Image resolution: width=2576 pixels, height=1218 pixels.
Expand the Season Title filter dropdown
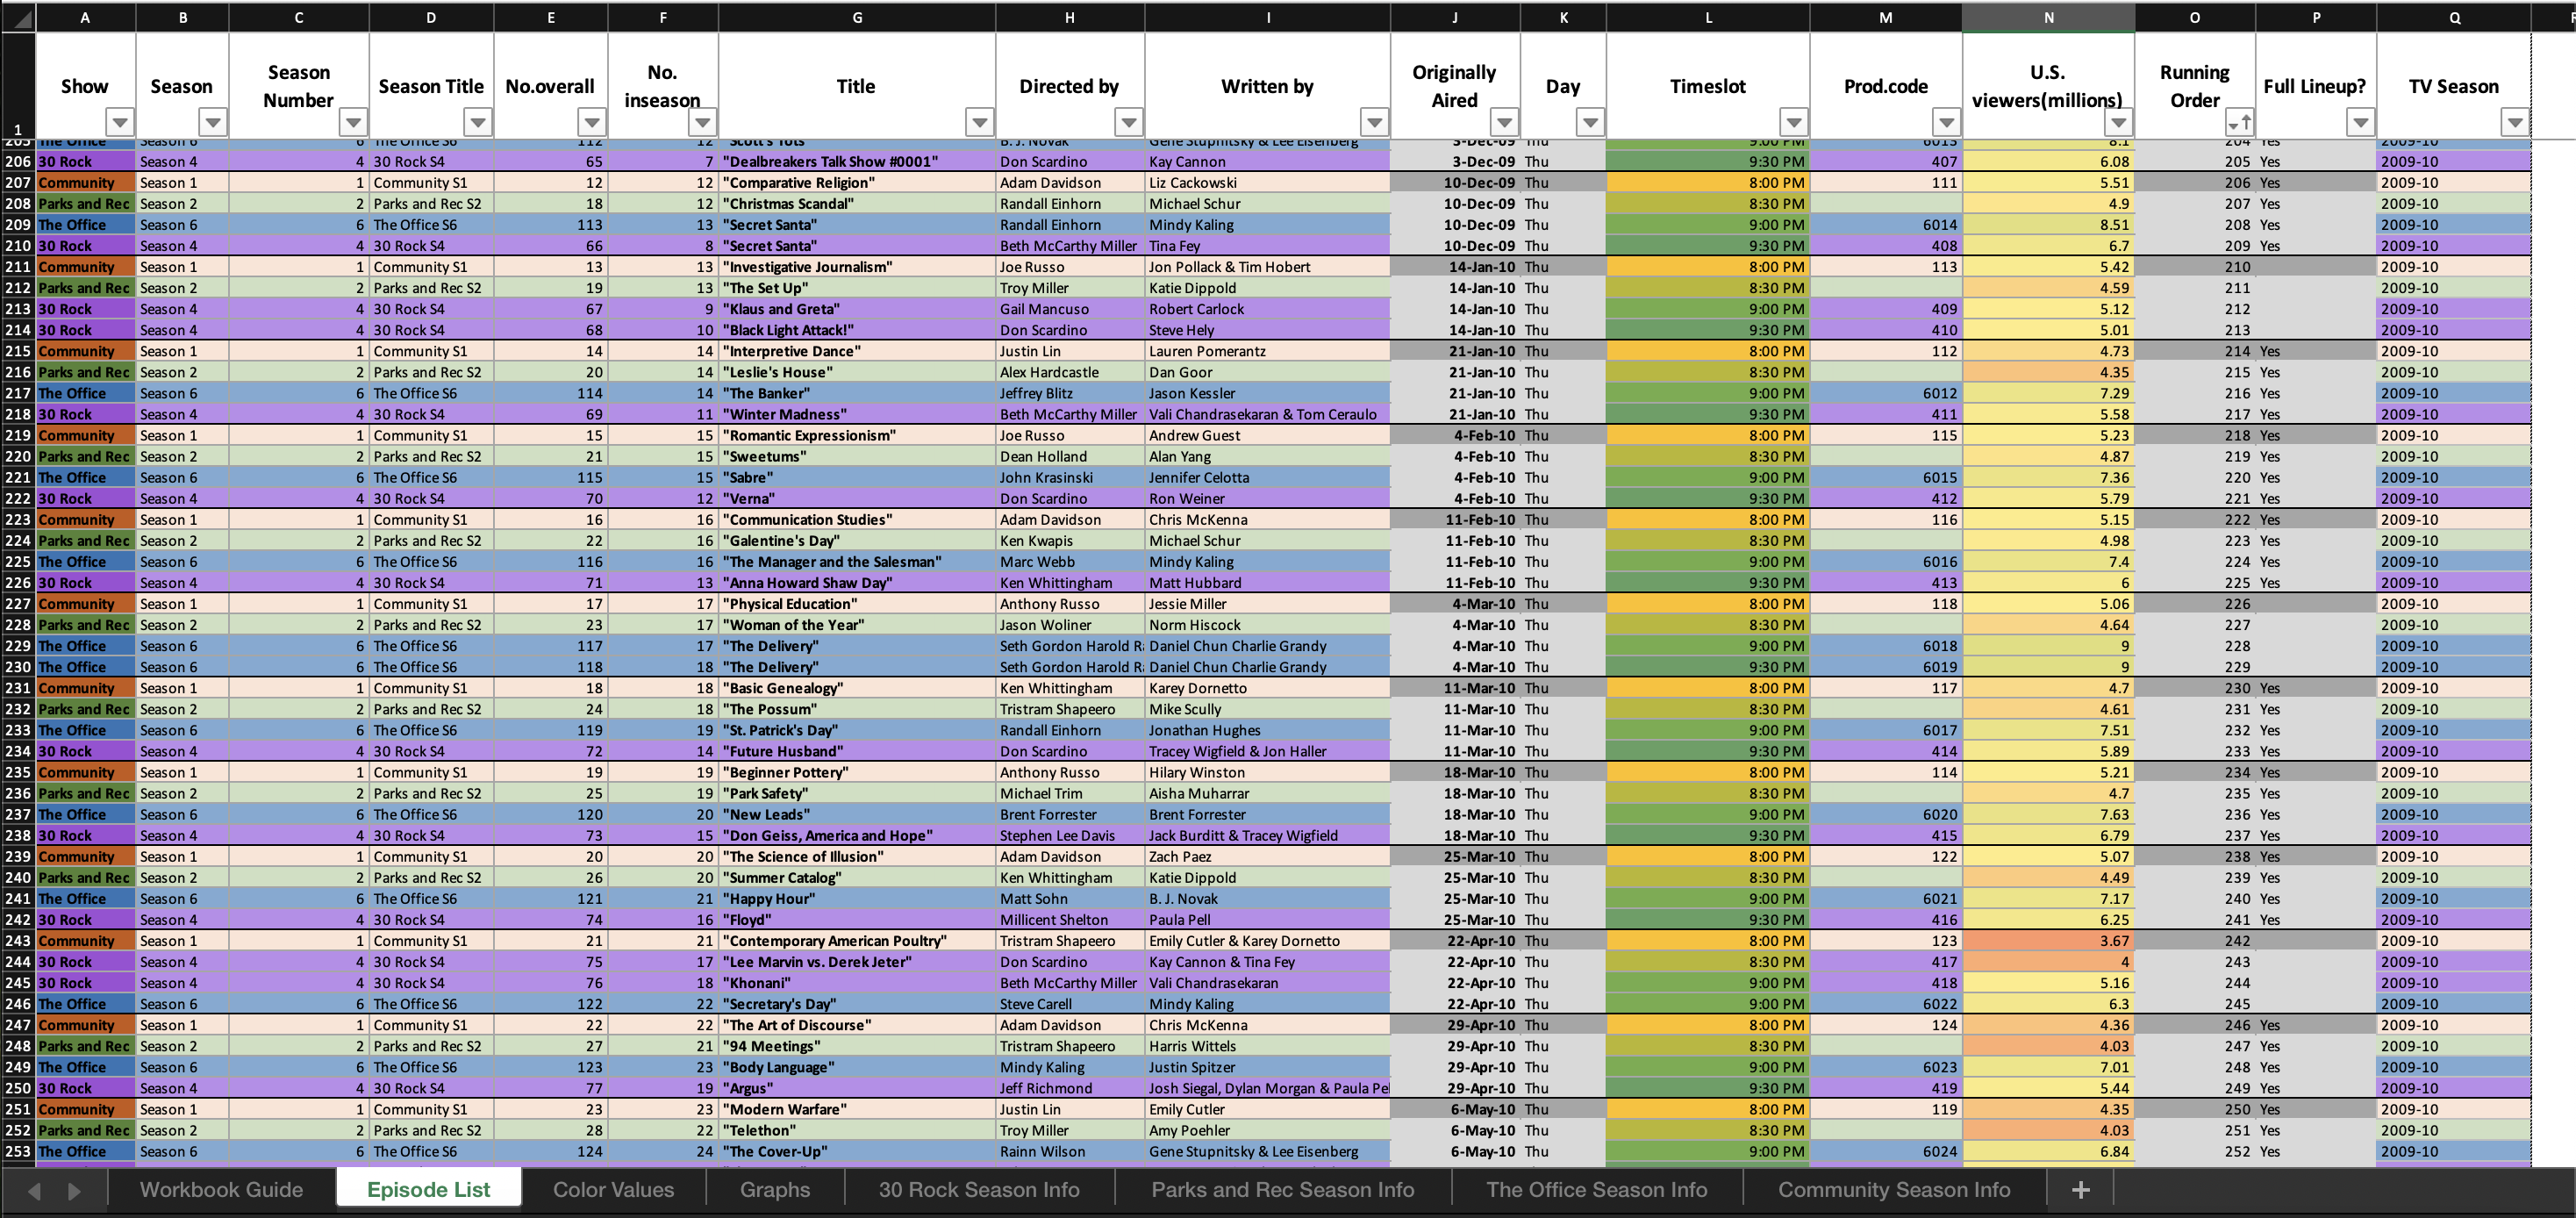478,122
